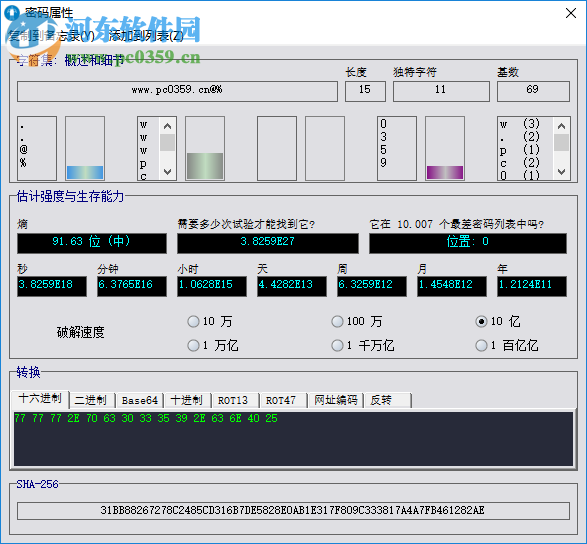The width and height of the screenshot is (587, 544).
Task: Select cracking speed 1 百亿亿
Action: 507,345
